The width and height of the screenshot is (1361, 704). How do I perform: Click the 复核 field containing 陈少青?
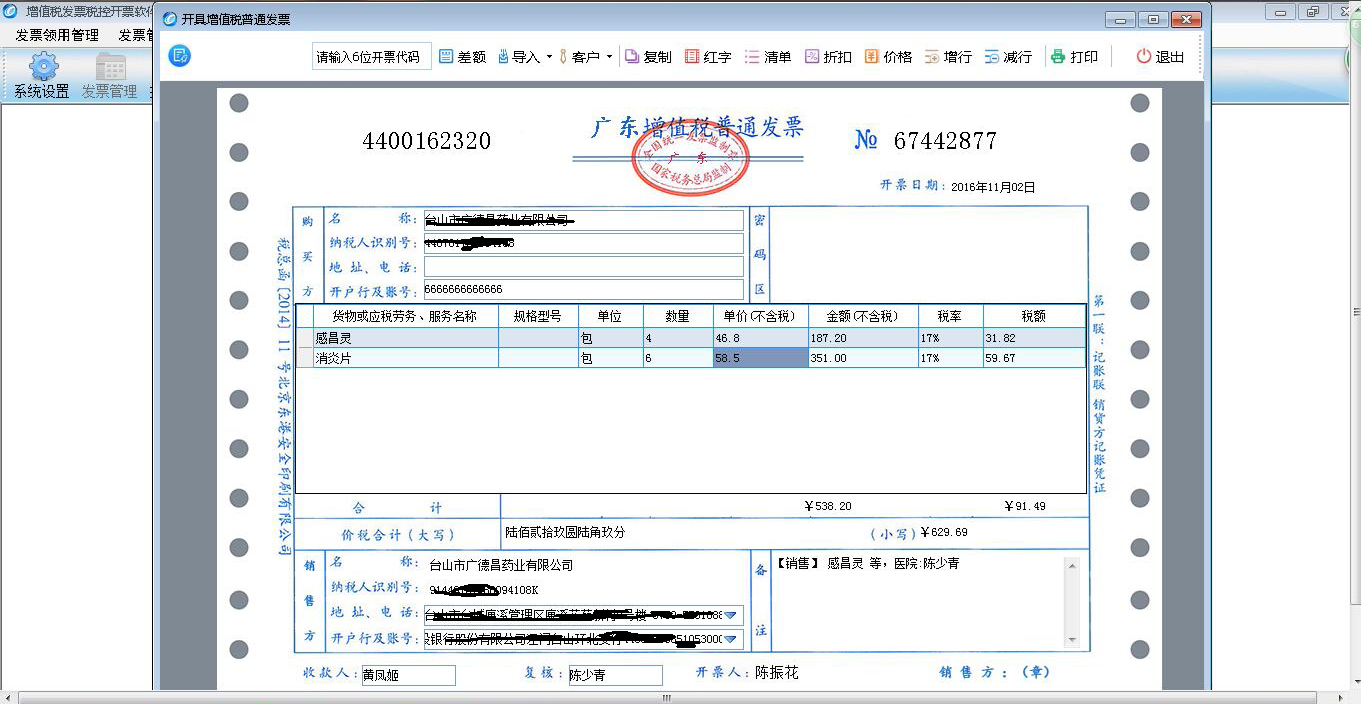coord(615,675)
